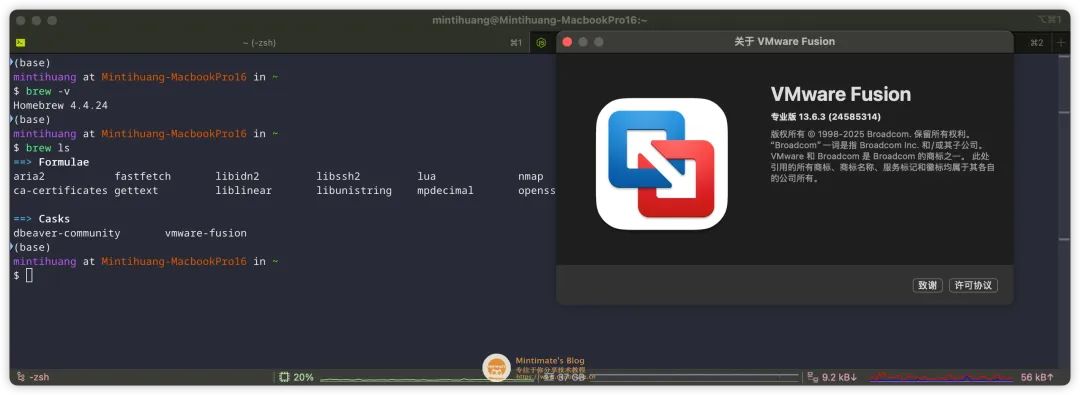The width and height of the screenshot is (1080, 395).
Task: Click the VMware Fusion logo icon
Action: coord(661,163)
